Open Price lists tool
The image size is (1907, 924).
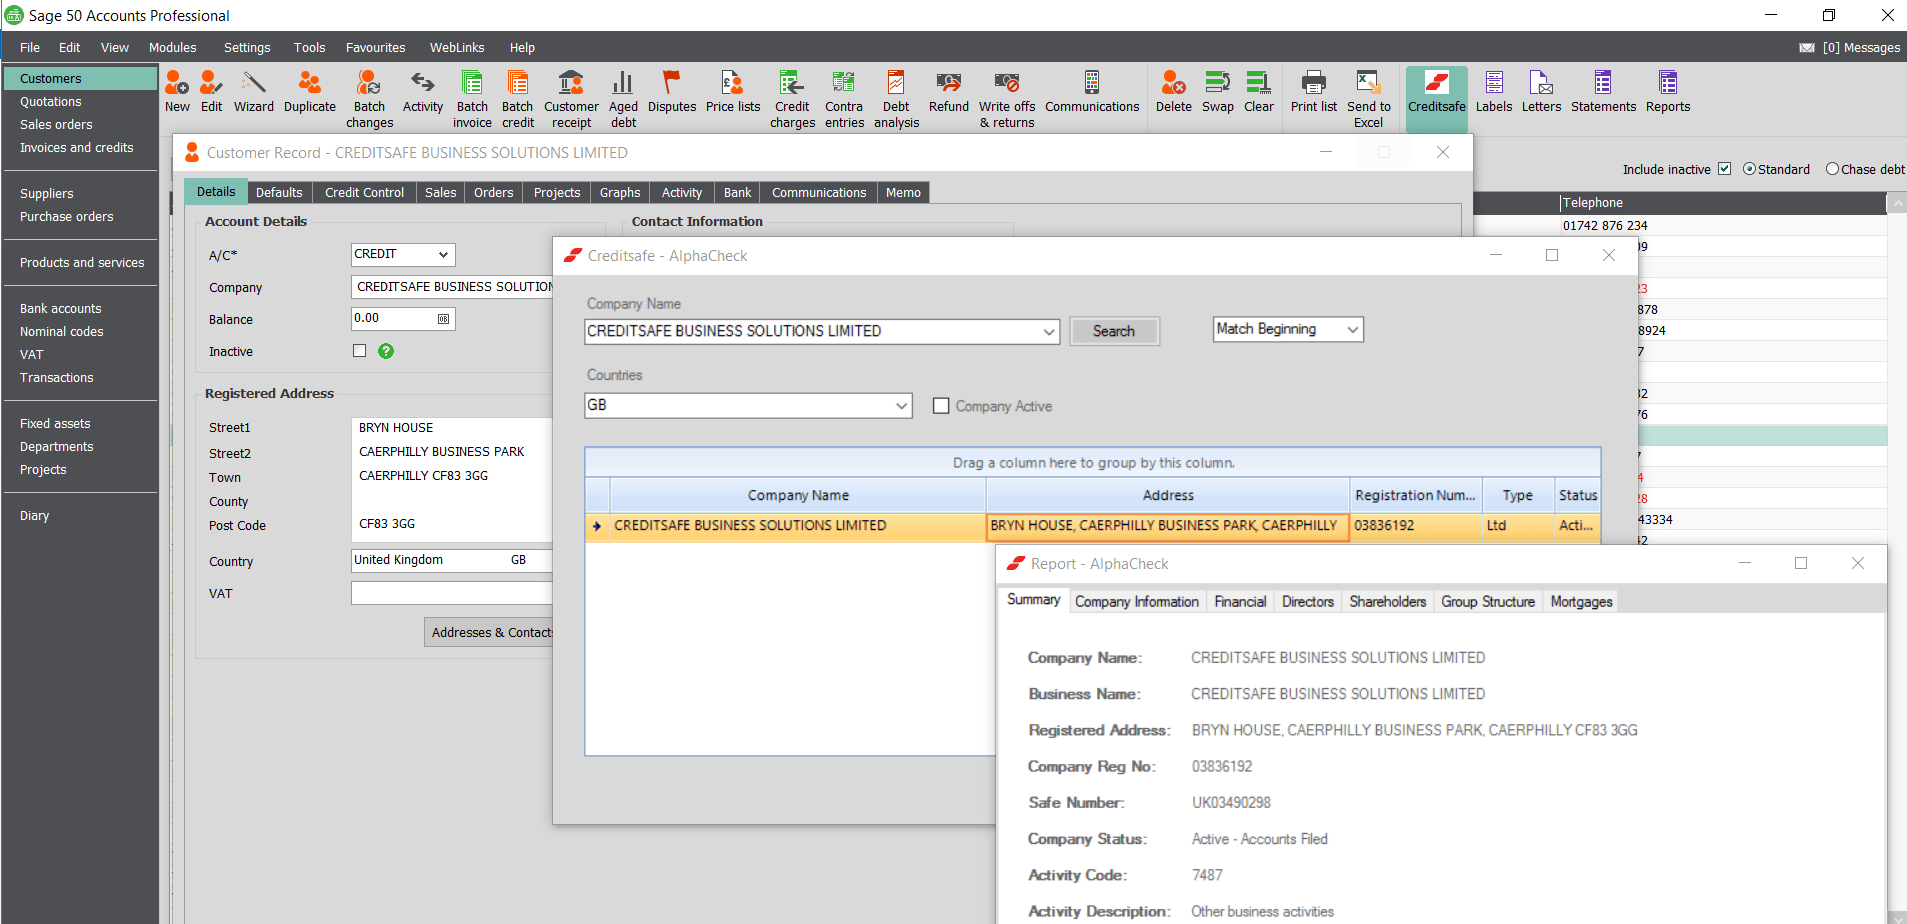point(733,91)
